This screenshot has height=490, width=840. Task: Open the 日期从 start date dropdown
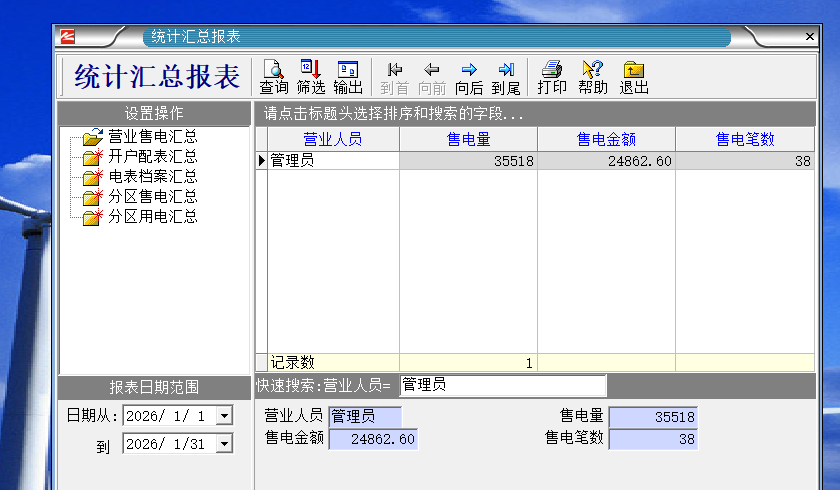(x=223, y=416)
